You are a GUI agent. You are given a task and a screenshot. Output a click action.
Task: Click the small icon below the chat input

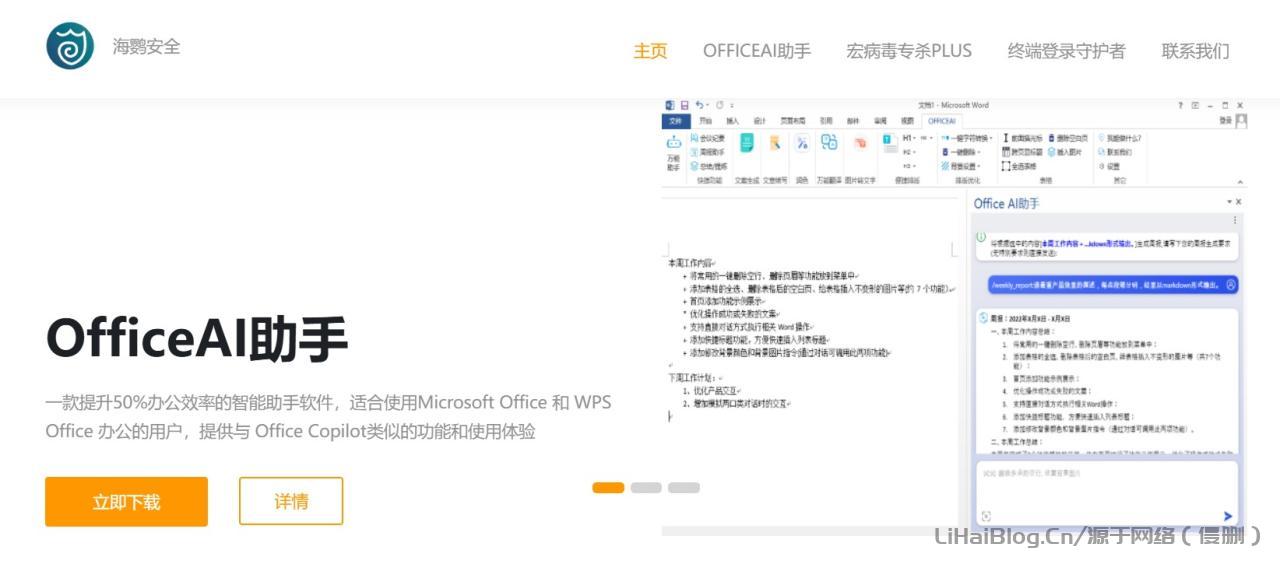pyautogui.click(x=986, y=516)
